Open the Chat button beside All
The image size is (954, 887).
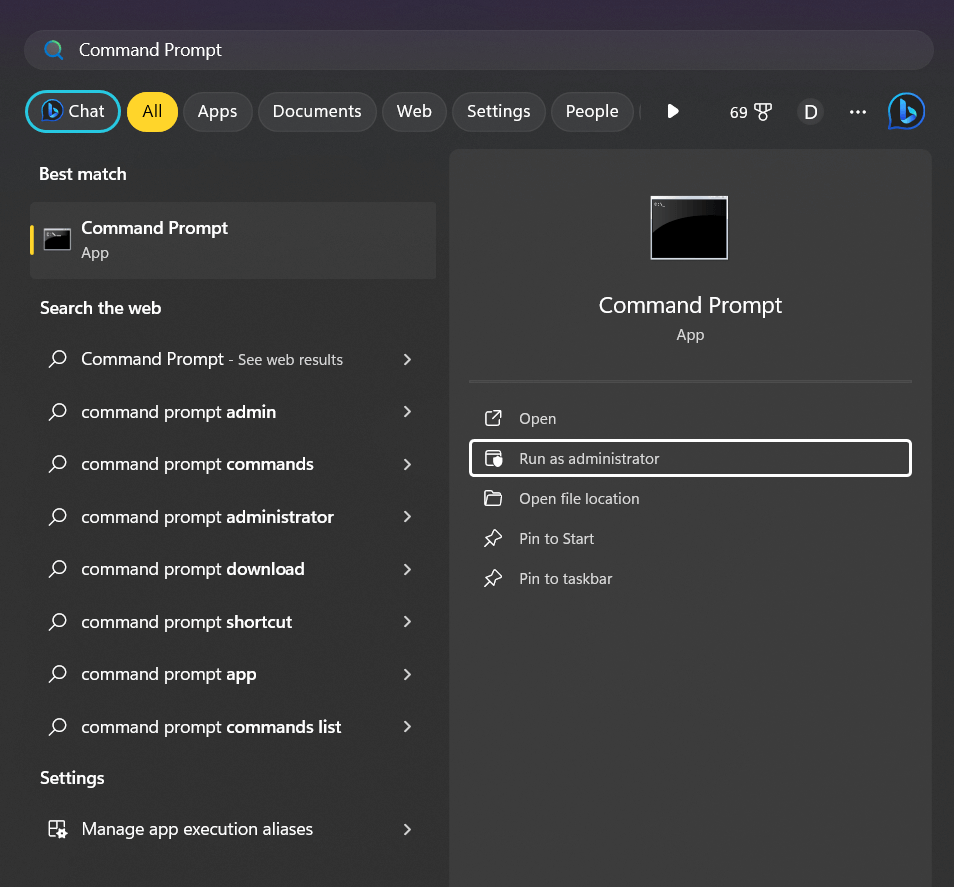[x=73, y=112]
